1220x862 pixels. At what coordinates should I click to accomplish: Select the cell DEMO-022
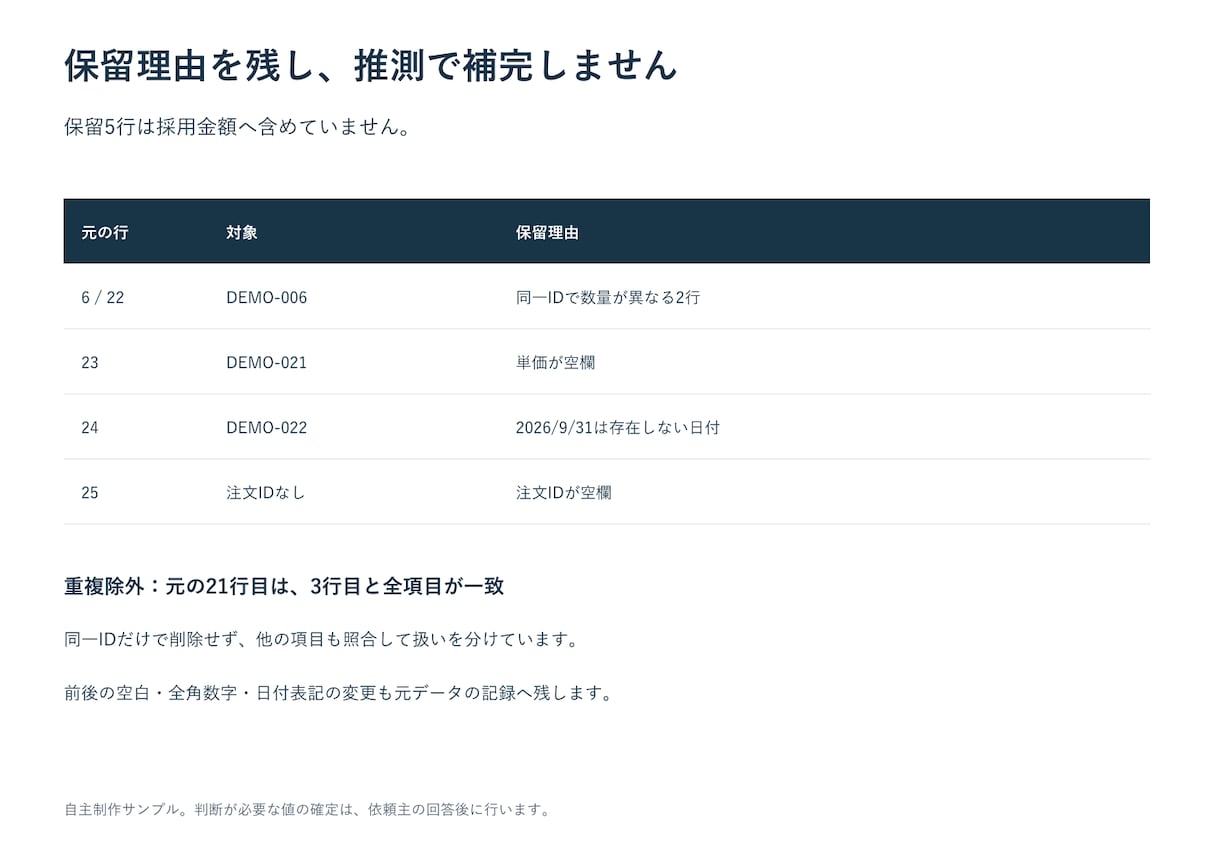tap(267, 427)
